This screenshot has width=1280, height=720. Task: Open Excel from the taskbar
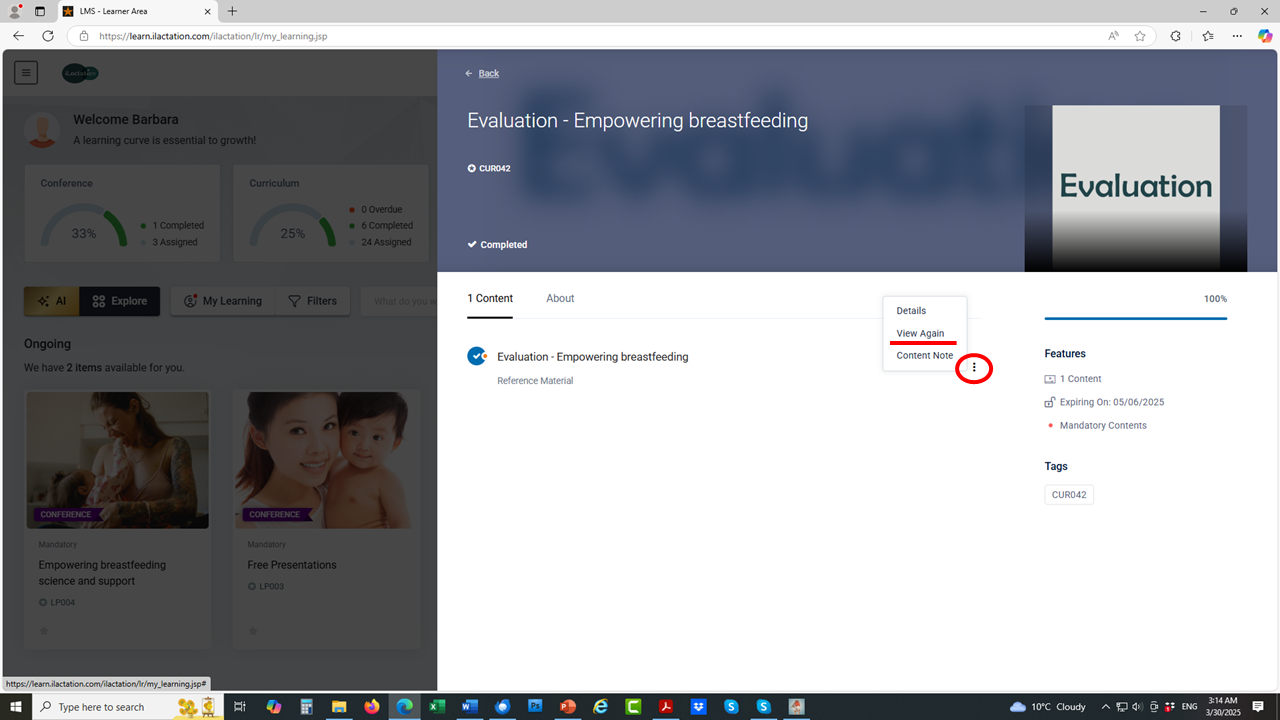(x=437, y=707)
